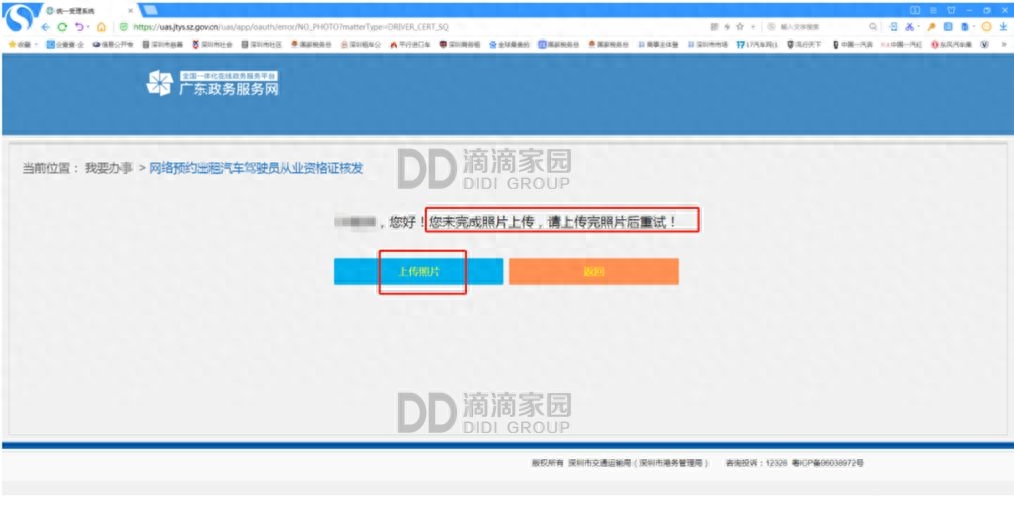Click the login arrow toolbar icon
This screenshot has width=1014, height=508.
pyautogui.click(x=894, y=26)
